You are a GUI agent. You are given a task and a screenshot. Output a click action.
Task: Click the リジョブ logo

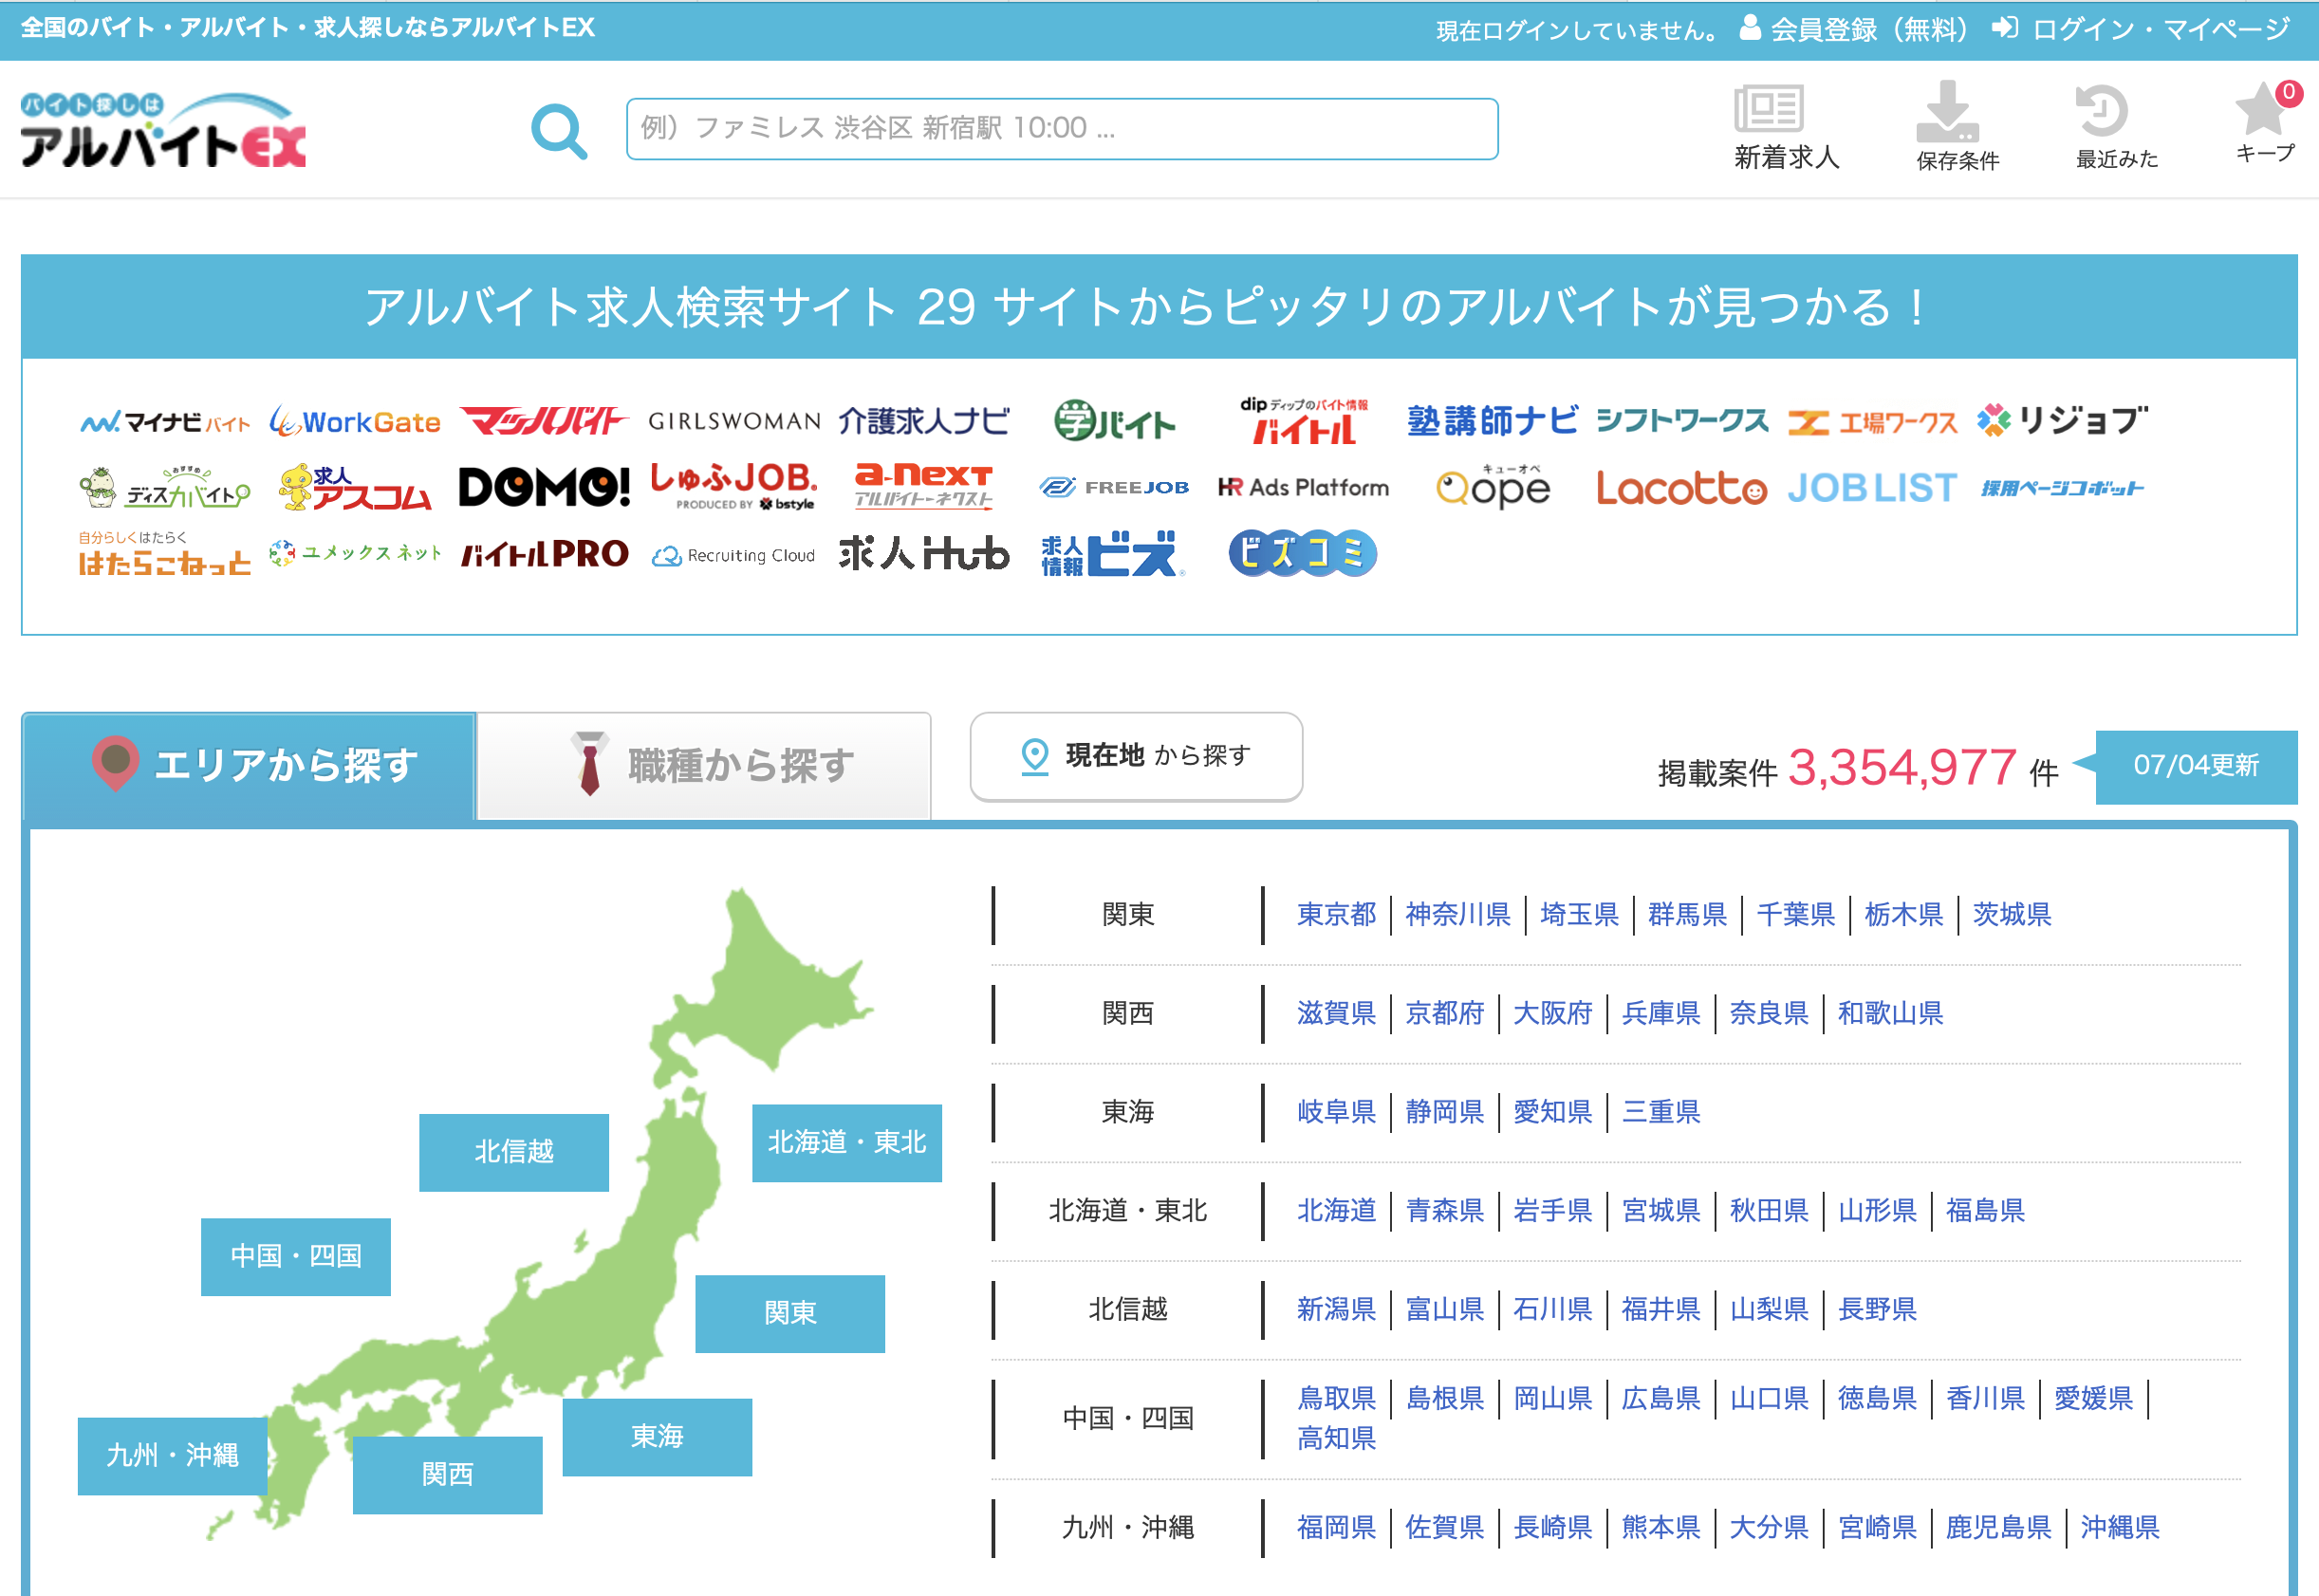pyautogui.click(x=2062, y=421)
